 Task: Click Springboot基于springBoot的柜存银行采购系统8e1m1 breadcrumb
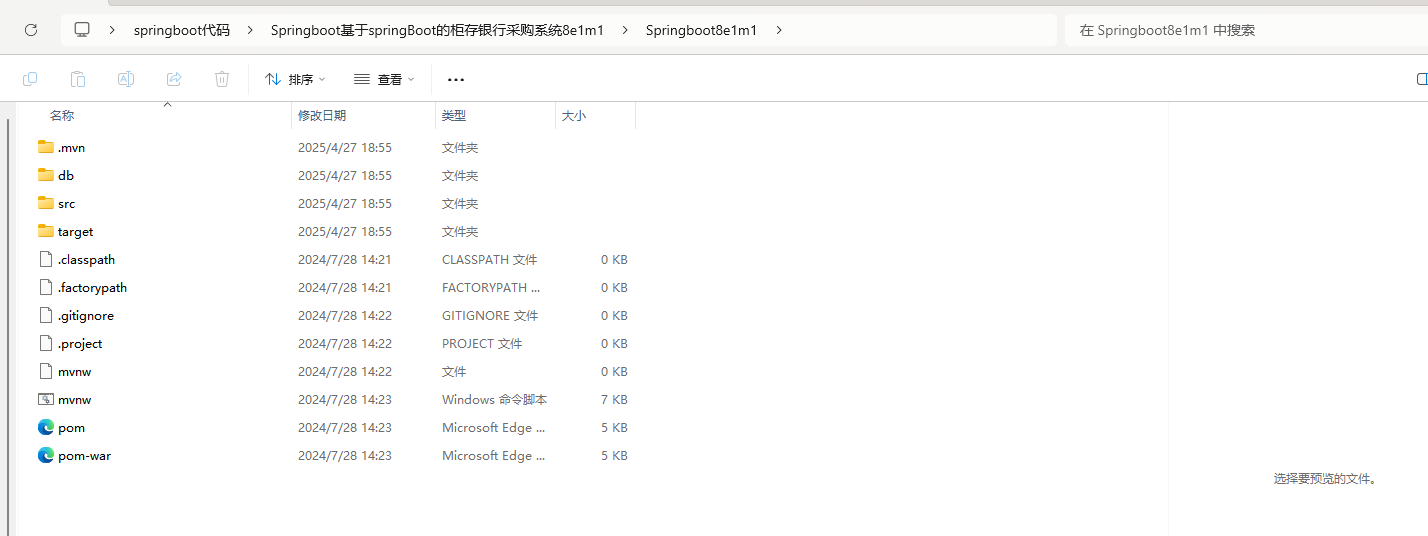(x=437, y=30)
